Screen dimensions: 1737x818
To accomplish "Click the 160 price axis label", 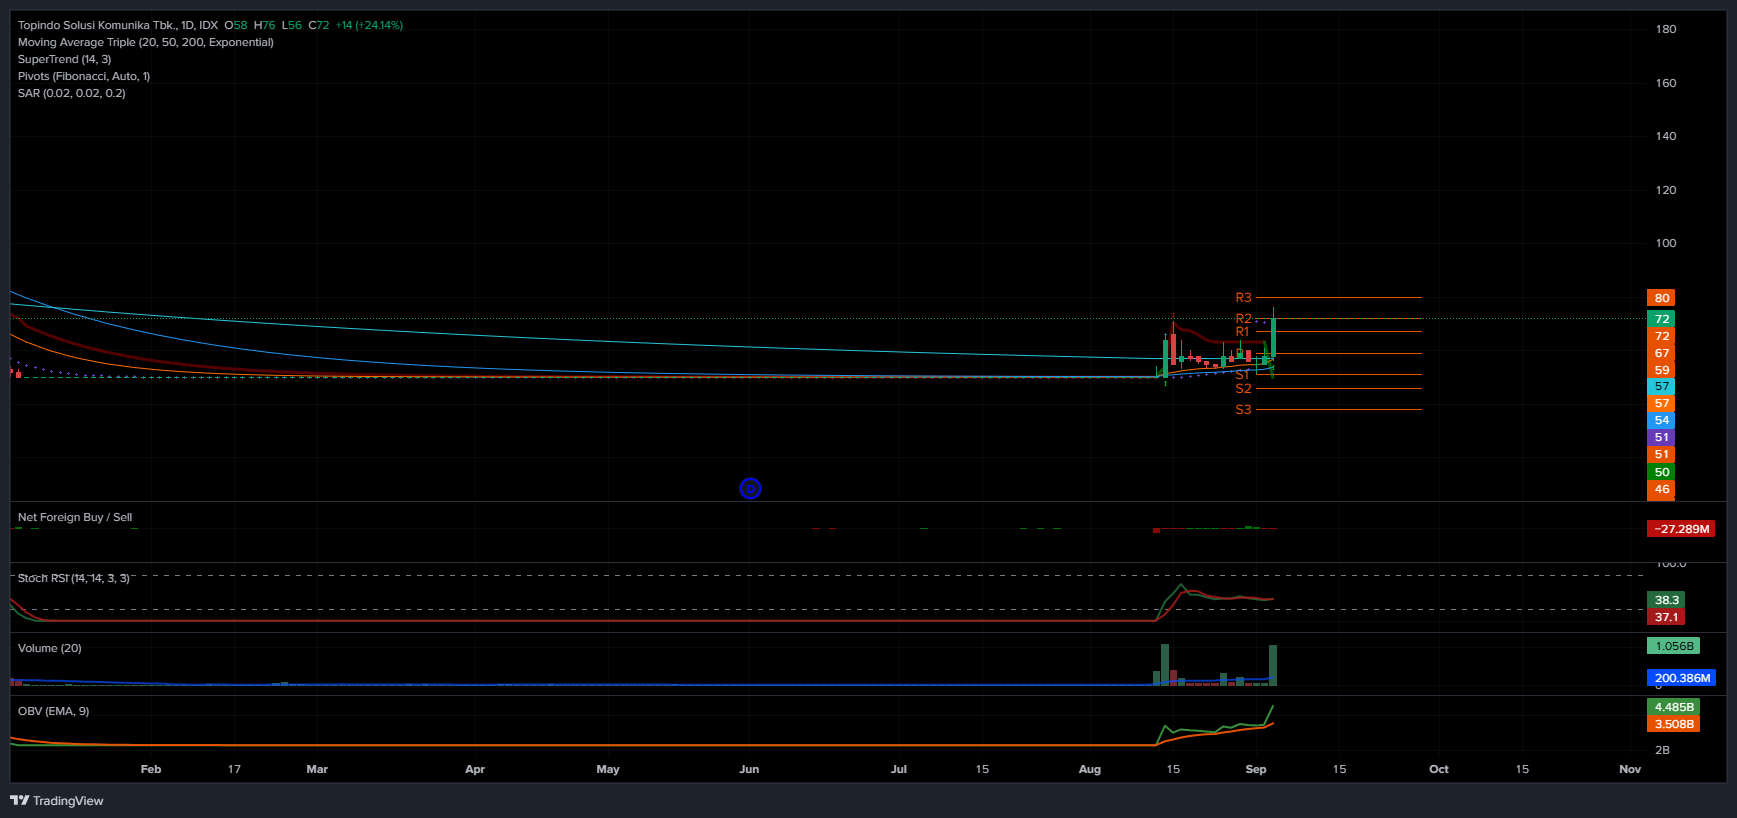I will coord(1666,83).
